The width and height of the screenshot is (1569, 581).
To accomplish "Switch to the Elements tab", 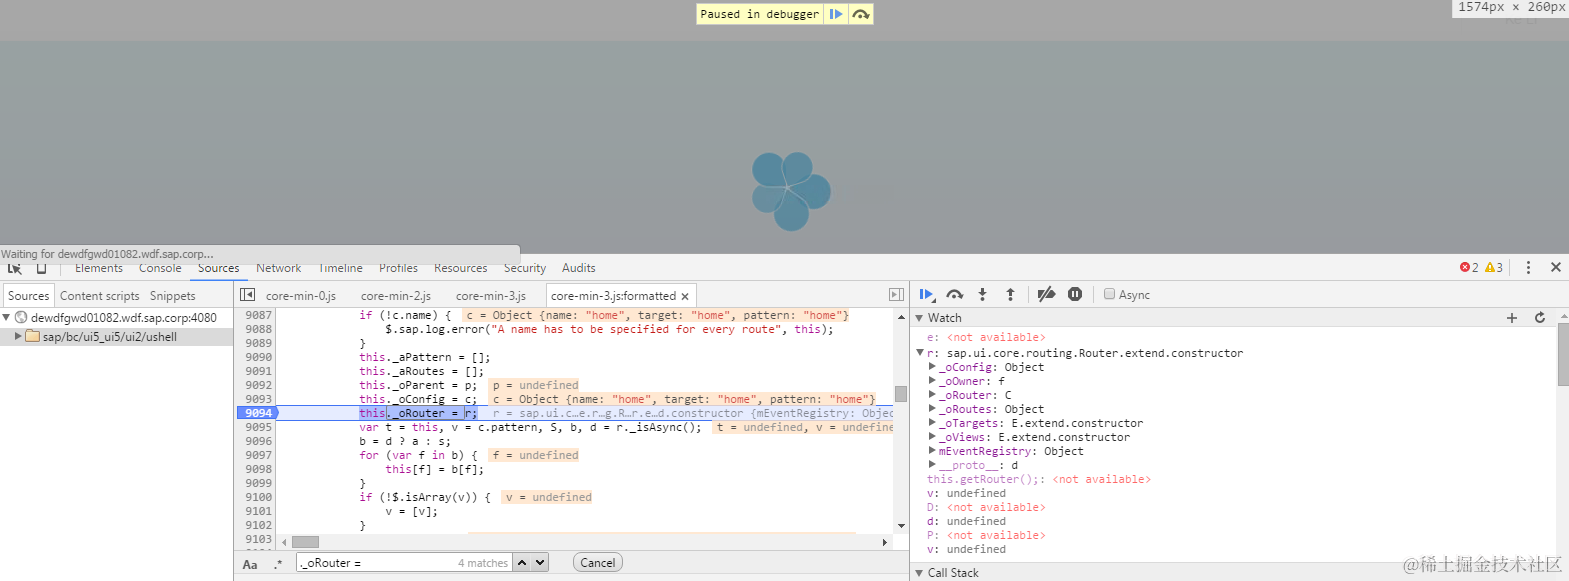I will coord(99,268).
